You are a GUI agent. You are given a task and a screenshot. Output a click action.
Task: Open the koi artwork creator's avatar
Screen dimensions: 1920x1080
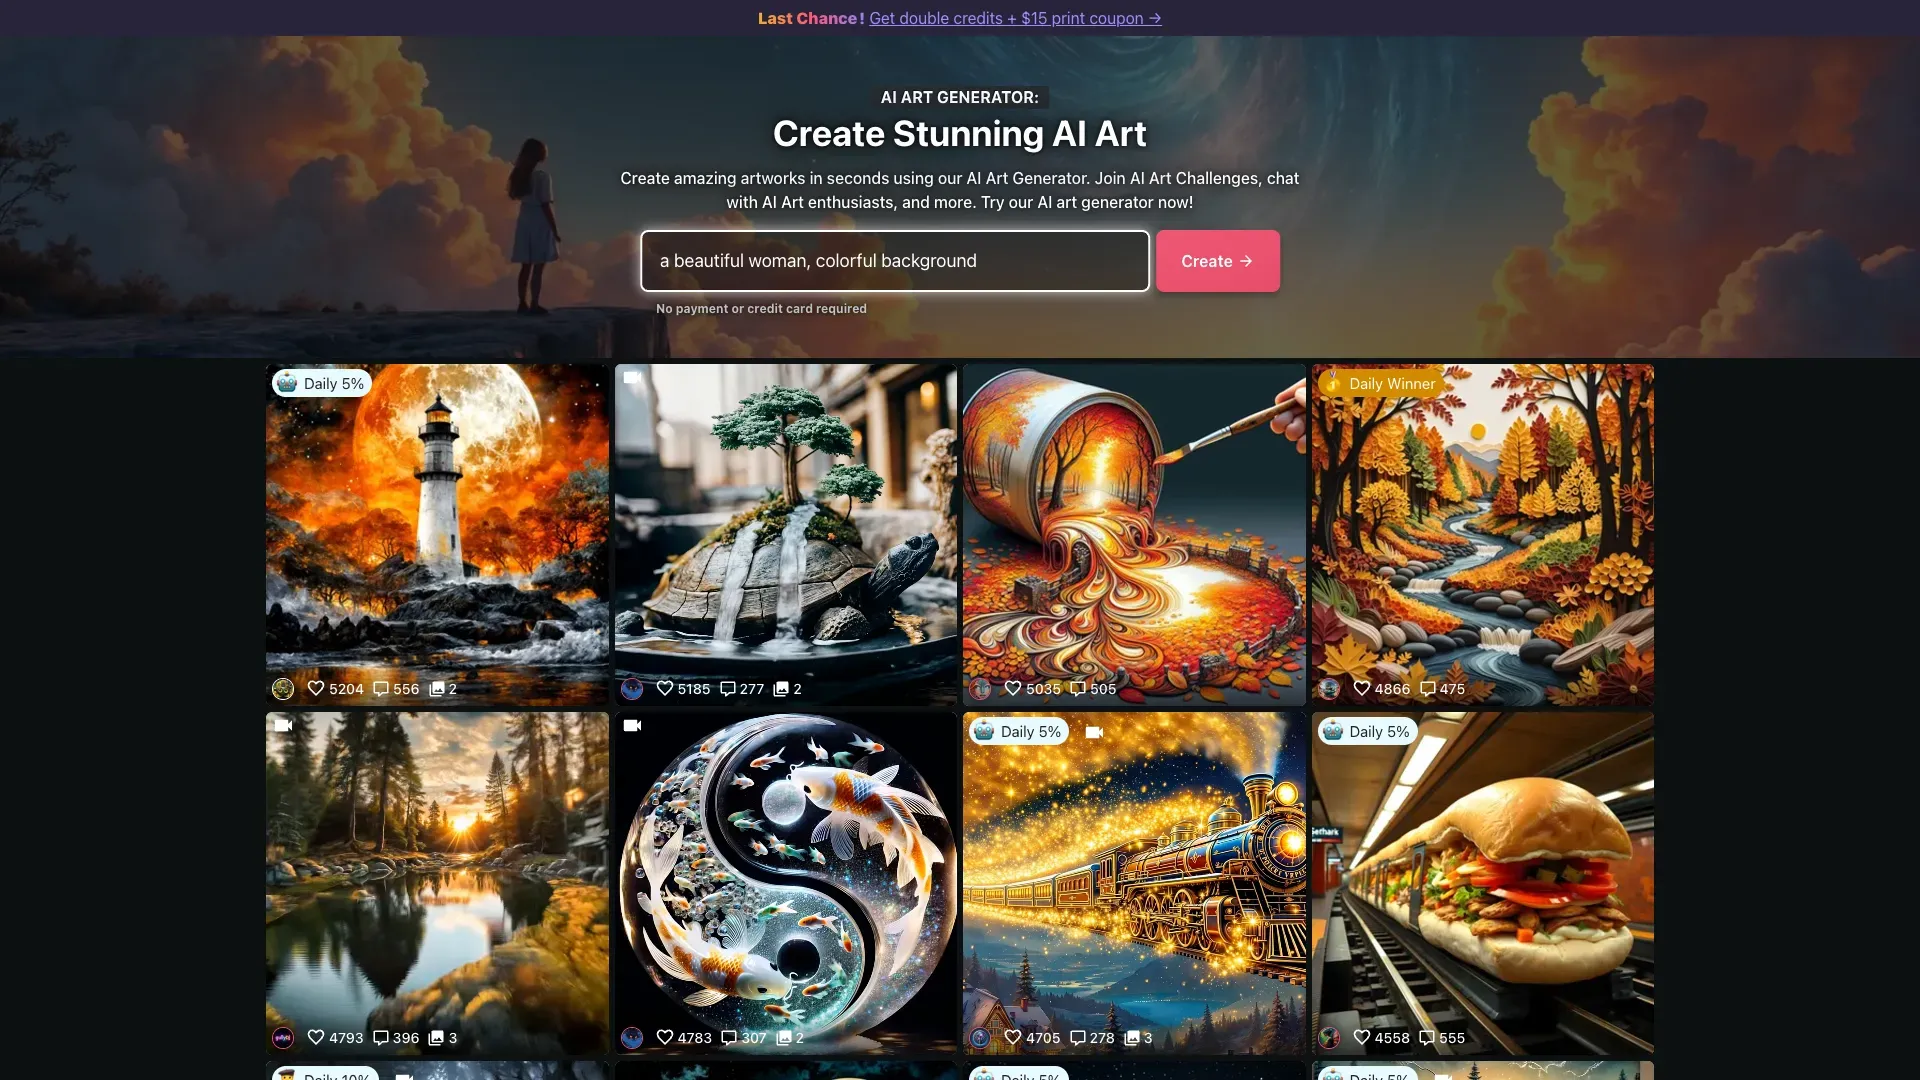tap(632, 1037)
